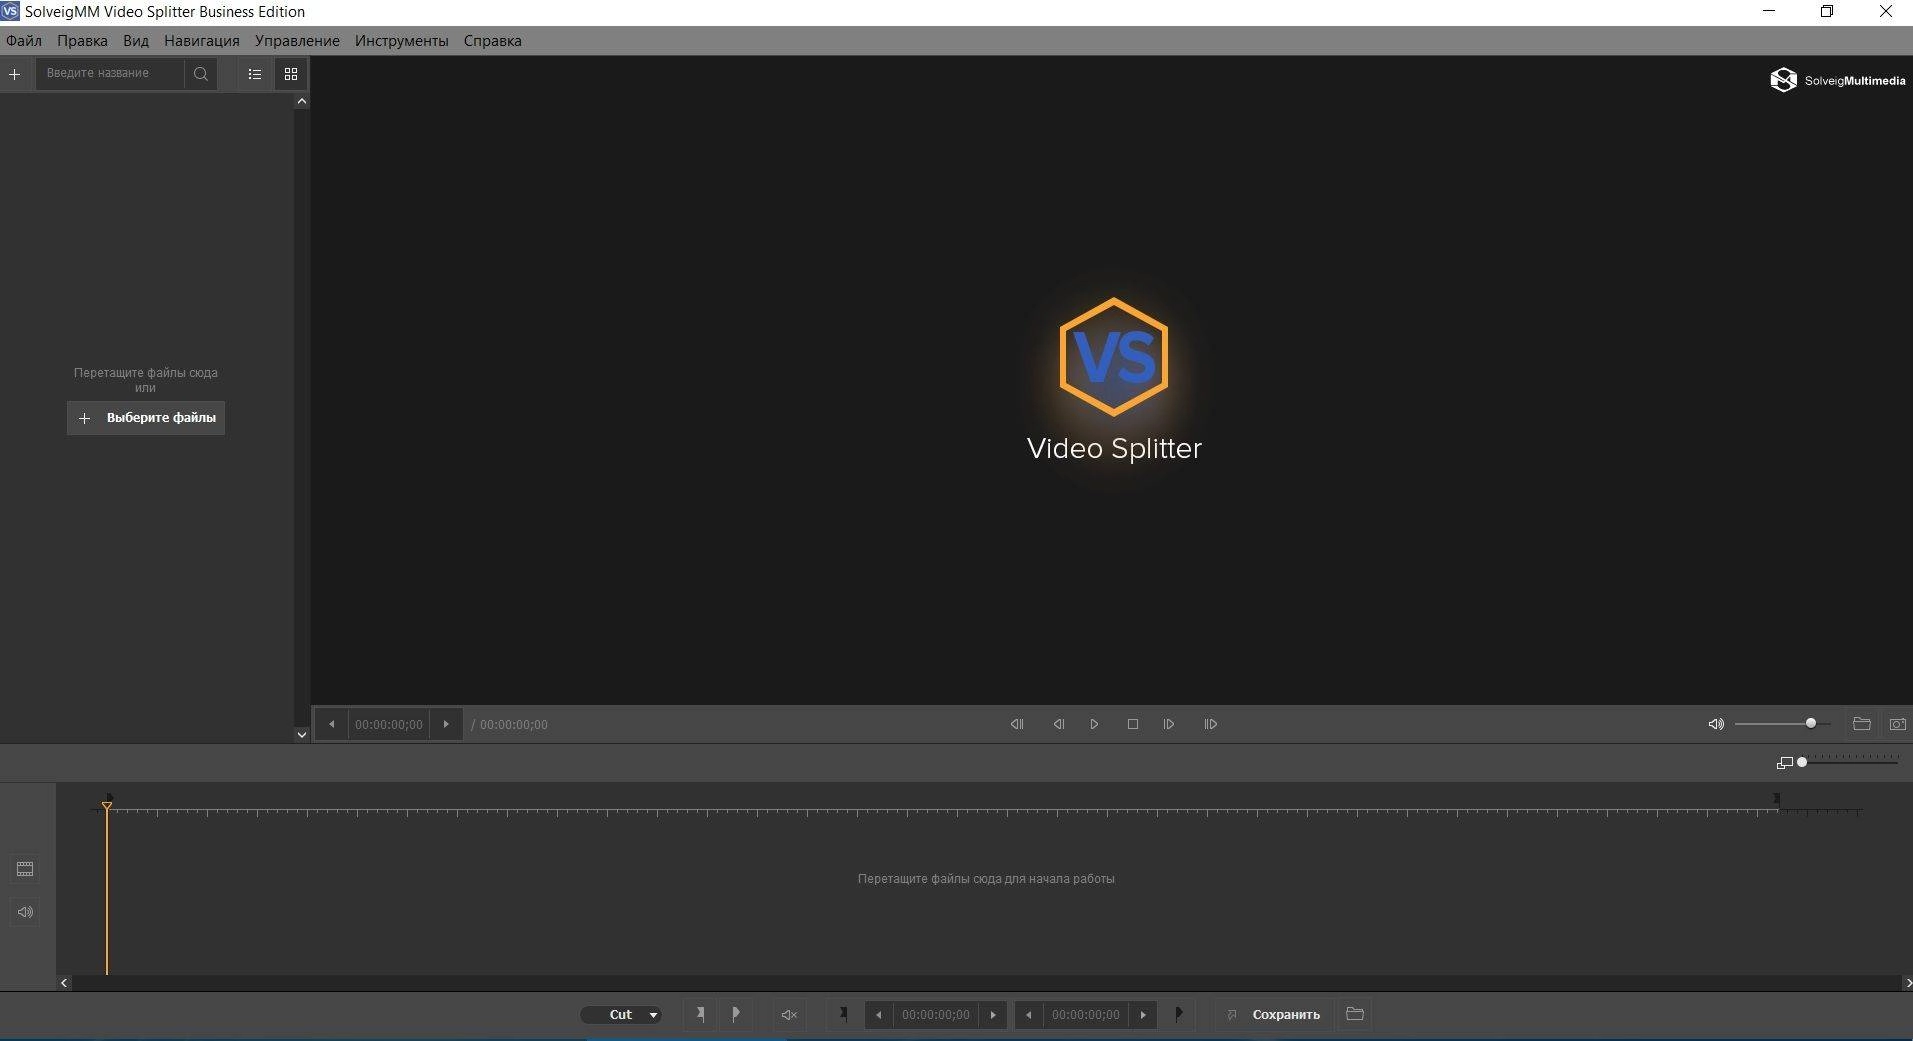Decrease the fragment start time
The width and height of the screenshot is (1913, 1041).
click(879, 1015)
